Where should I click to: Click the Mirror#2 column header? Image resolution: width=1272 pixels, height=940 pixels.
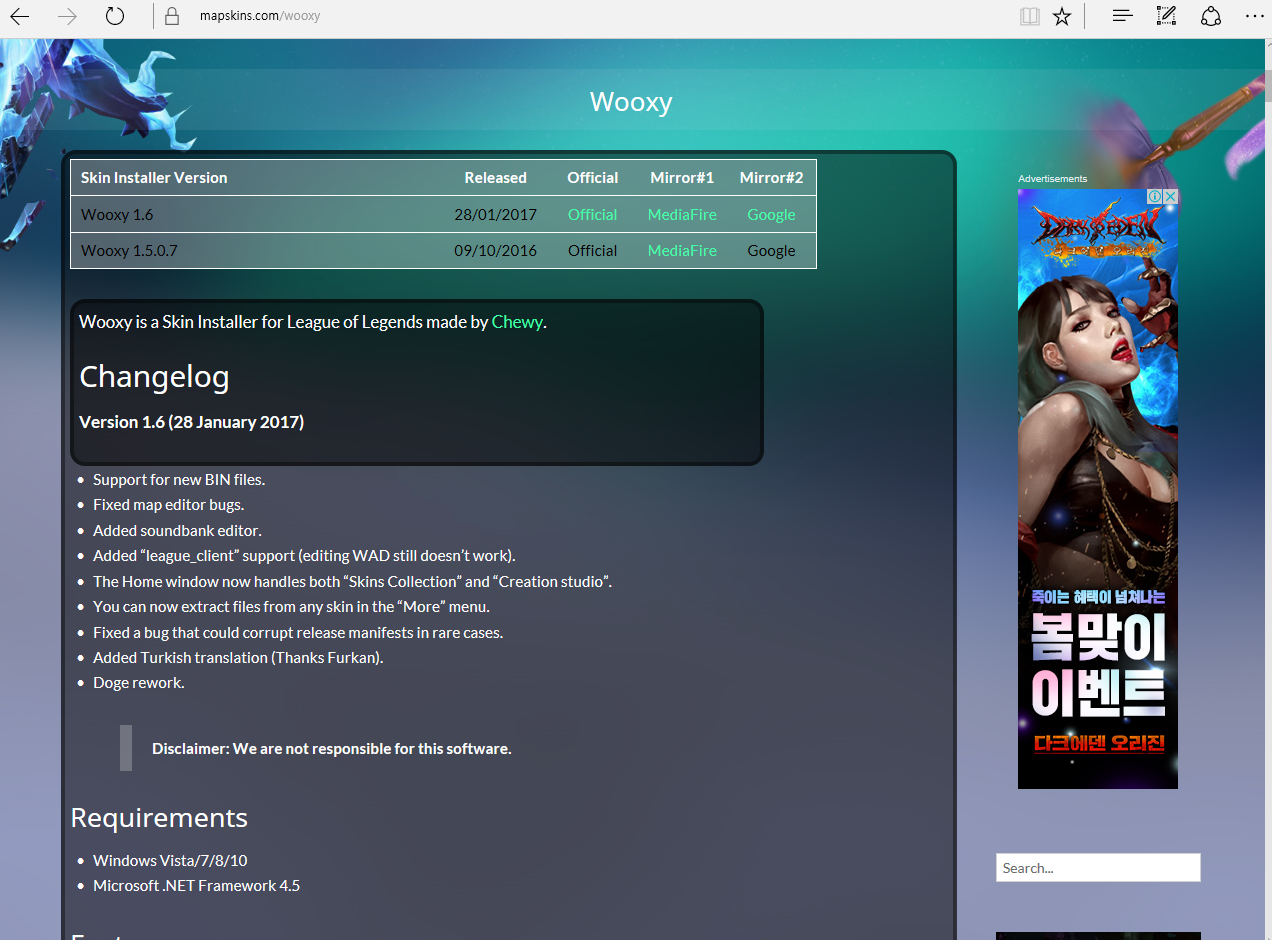pyautogui.click(x=771, y=177)
